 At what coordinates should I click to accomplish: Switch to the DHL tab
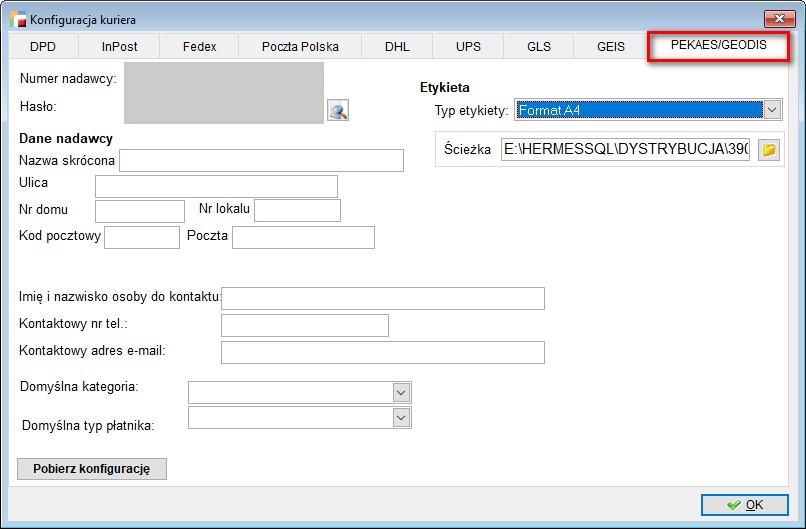tap(398, 46)
